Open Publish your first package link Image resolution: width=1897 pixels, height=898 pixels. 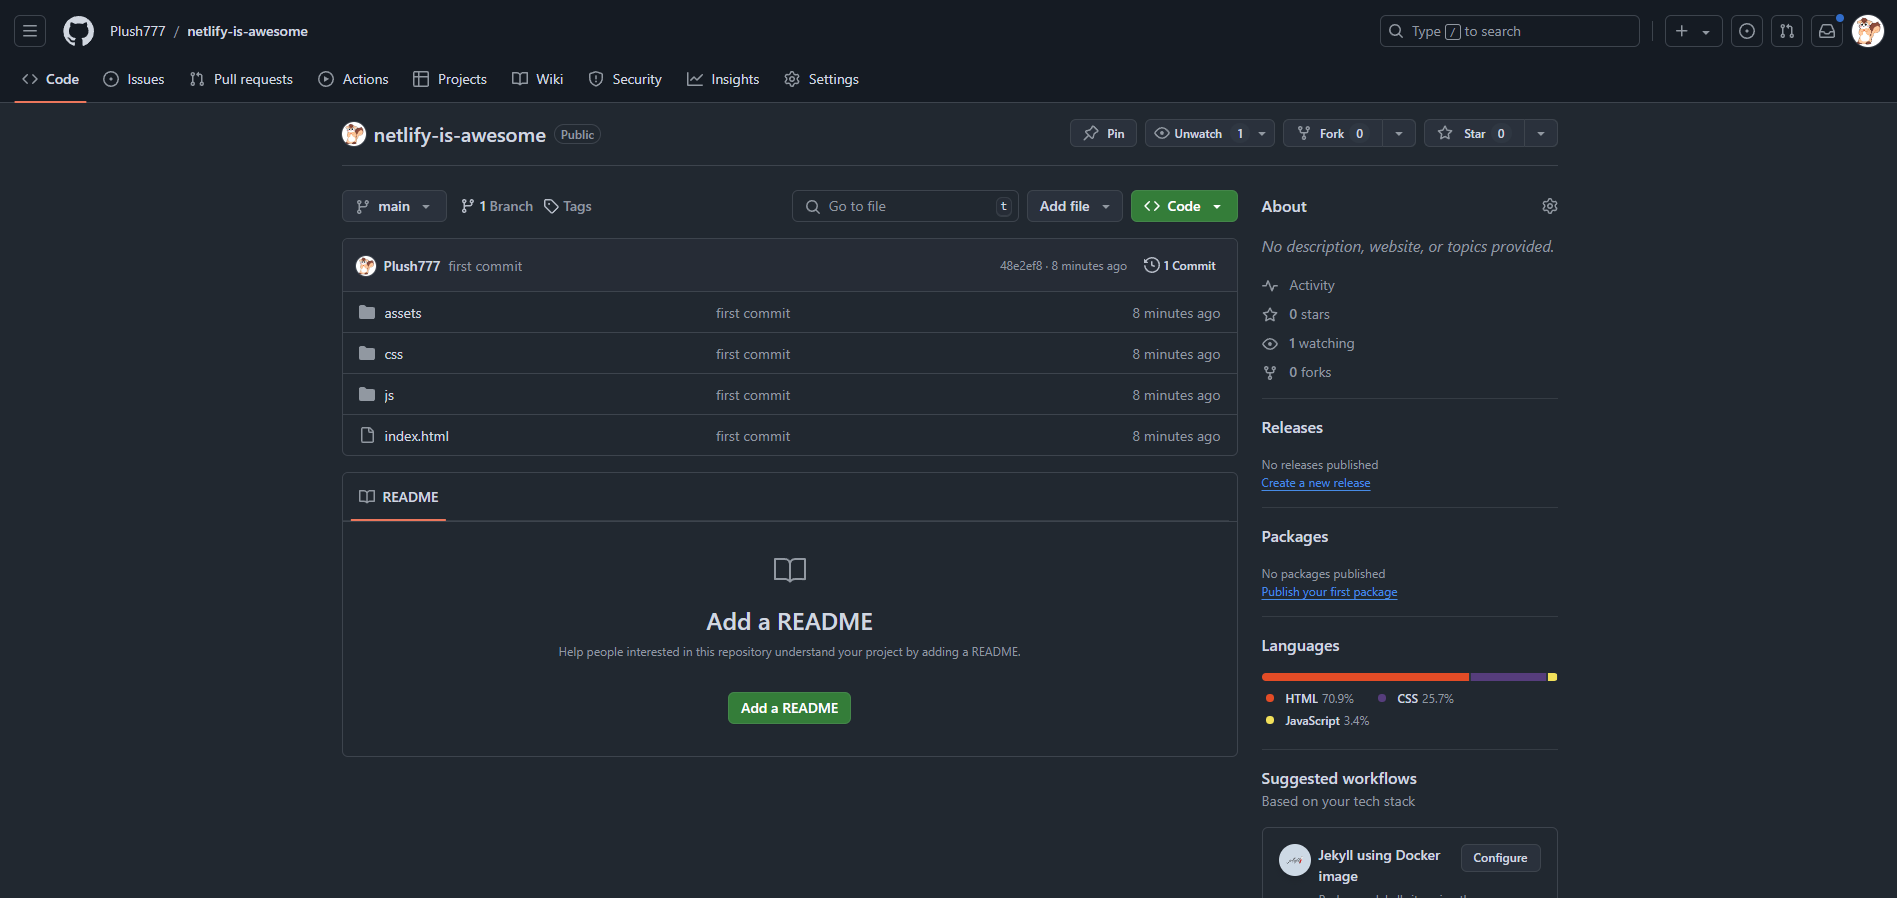tap(1329, 592)
